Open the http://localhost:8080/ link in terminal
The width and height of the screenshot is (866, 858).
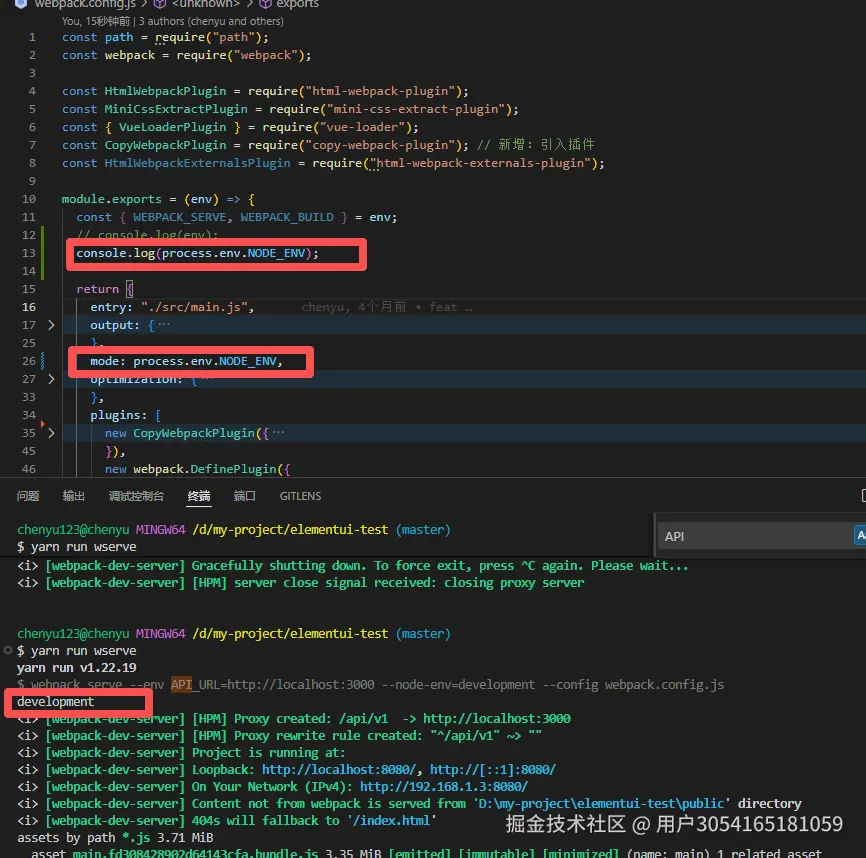coord(339,769)
